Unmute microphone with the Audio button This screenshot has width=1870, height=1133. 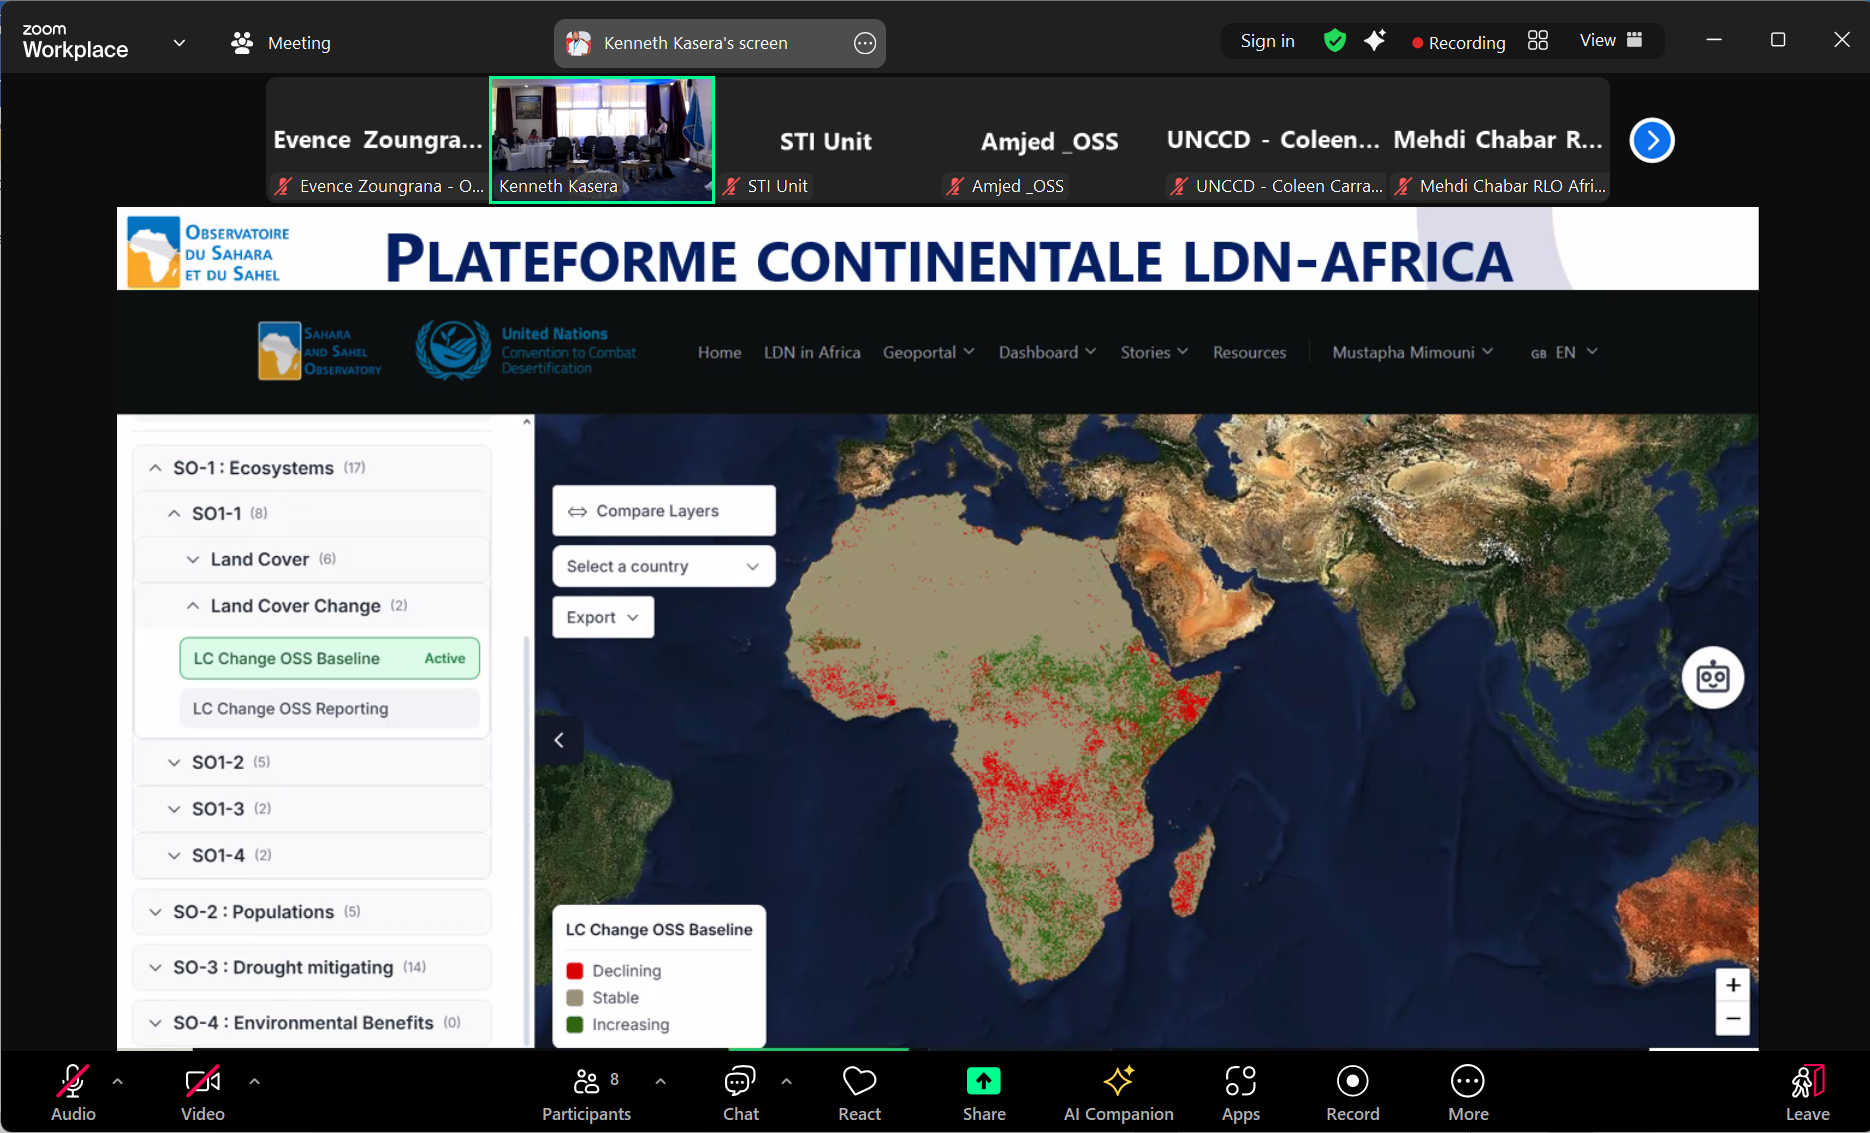click(73, 1092)
